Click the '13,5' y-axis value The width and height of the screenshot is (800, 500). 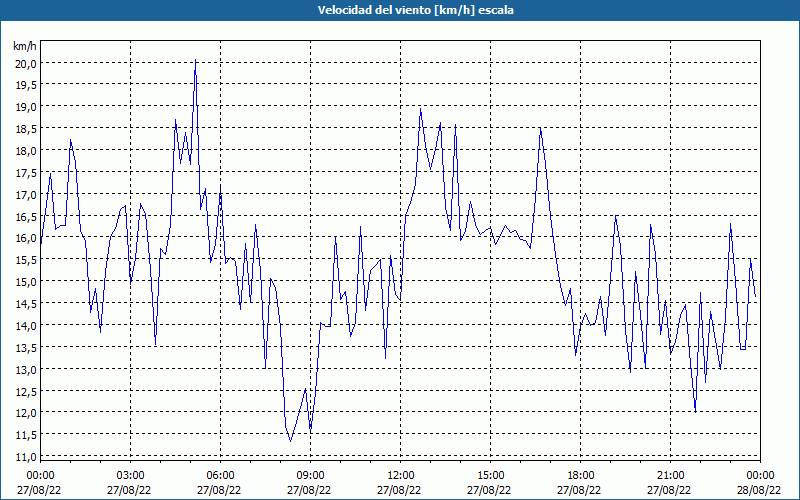pyautogui.click(x=26, y=348)
